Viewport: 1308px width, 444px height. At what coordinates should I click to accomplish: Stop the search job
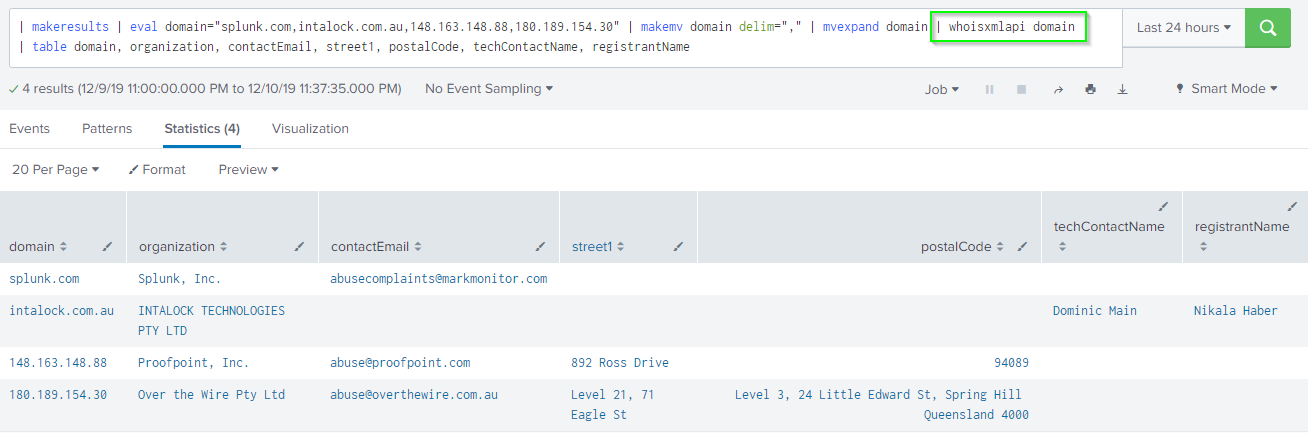point(1022,89)
